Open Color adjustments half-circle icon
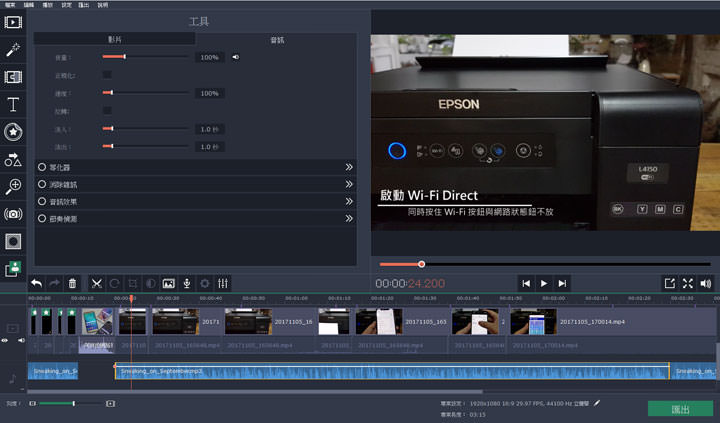 (151, 283)
